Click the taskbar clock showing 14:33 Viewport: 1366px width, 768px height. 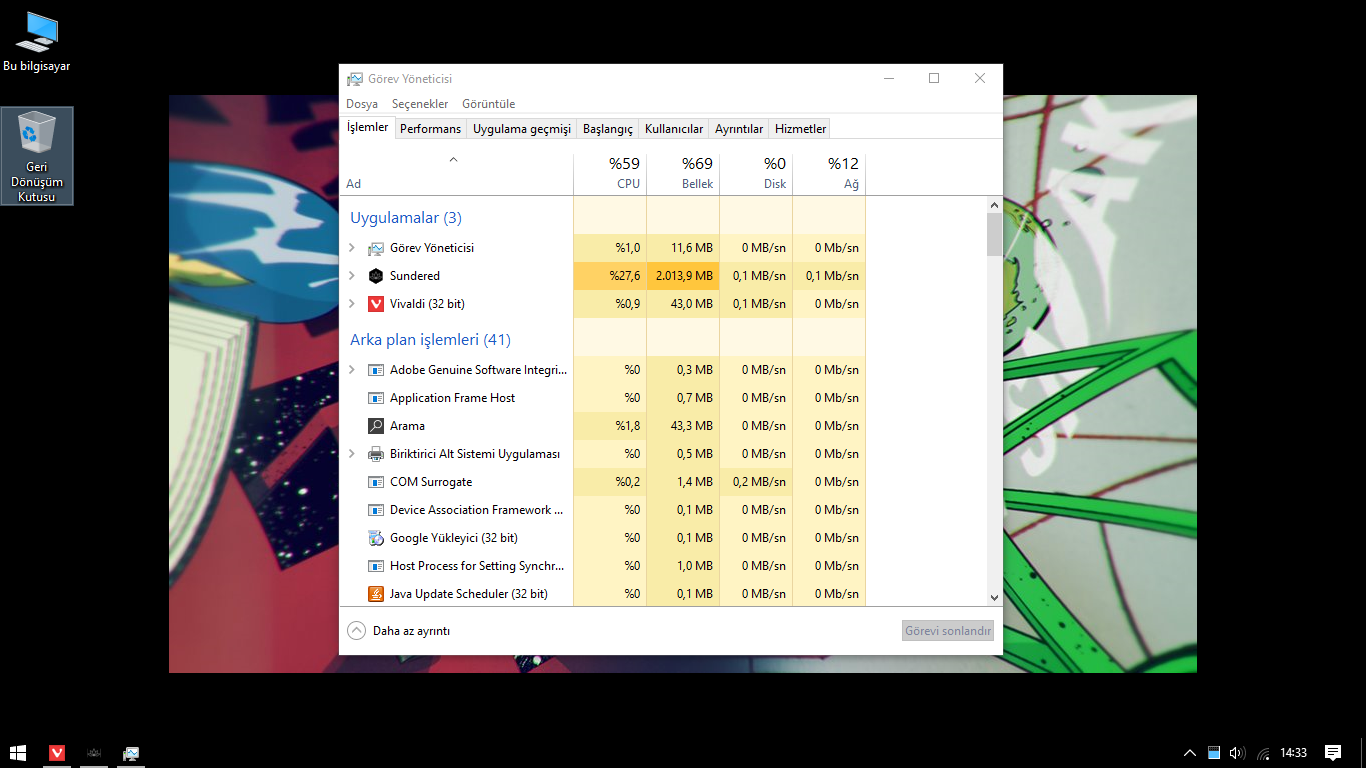[1294, 753]
